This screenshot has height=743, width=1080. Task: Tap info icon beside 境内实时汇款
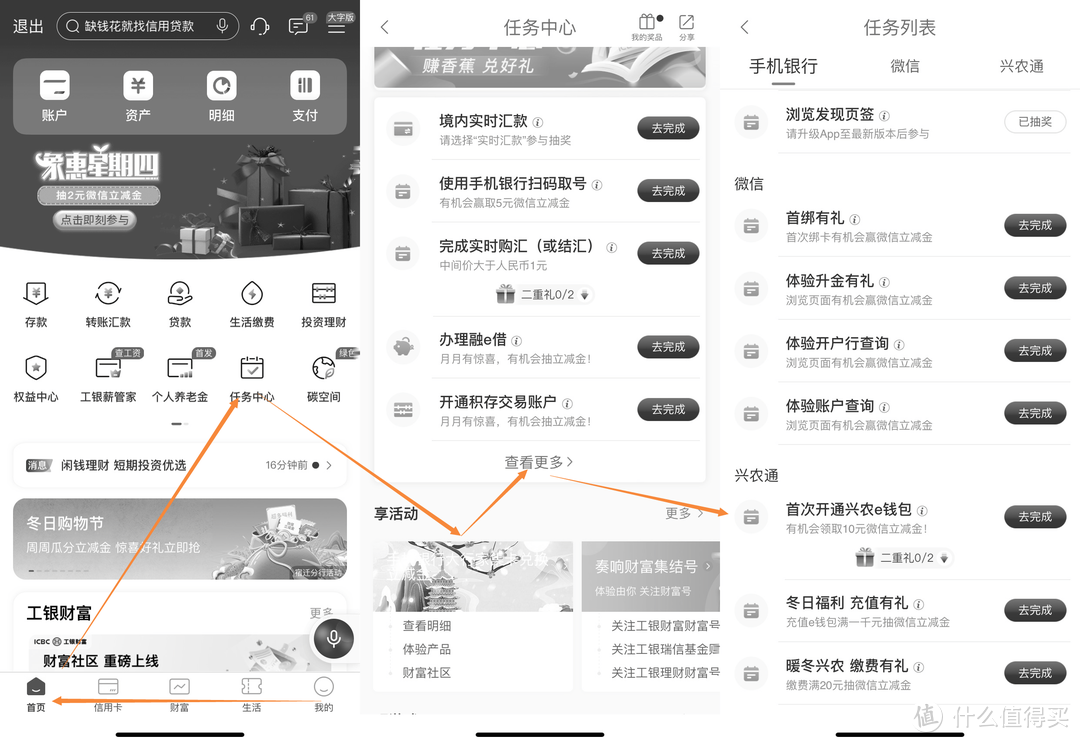pos(538,122)
